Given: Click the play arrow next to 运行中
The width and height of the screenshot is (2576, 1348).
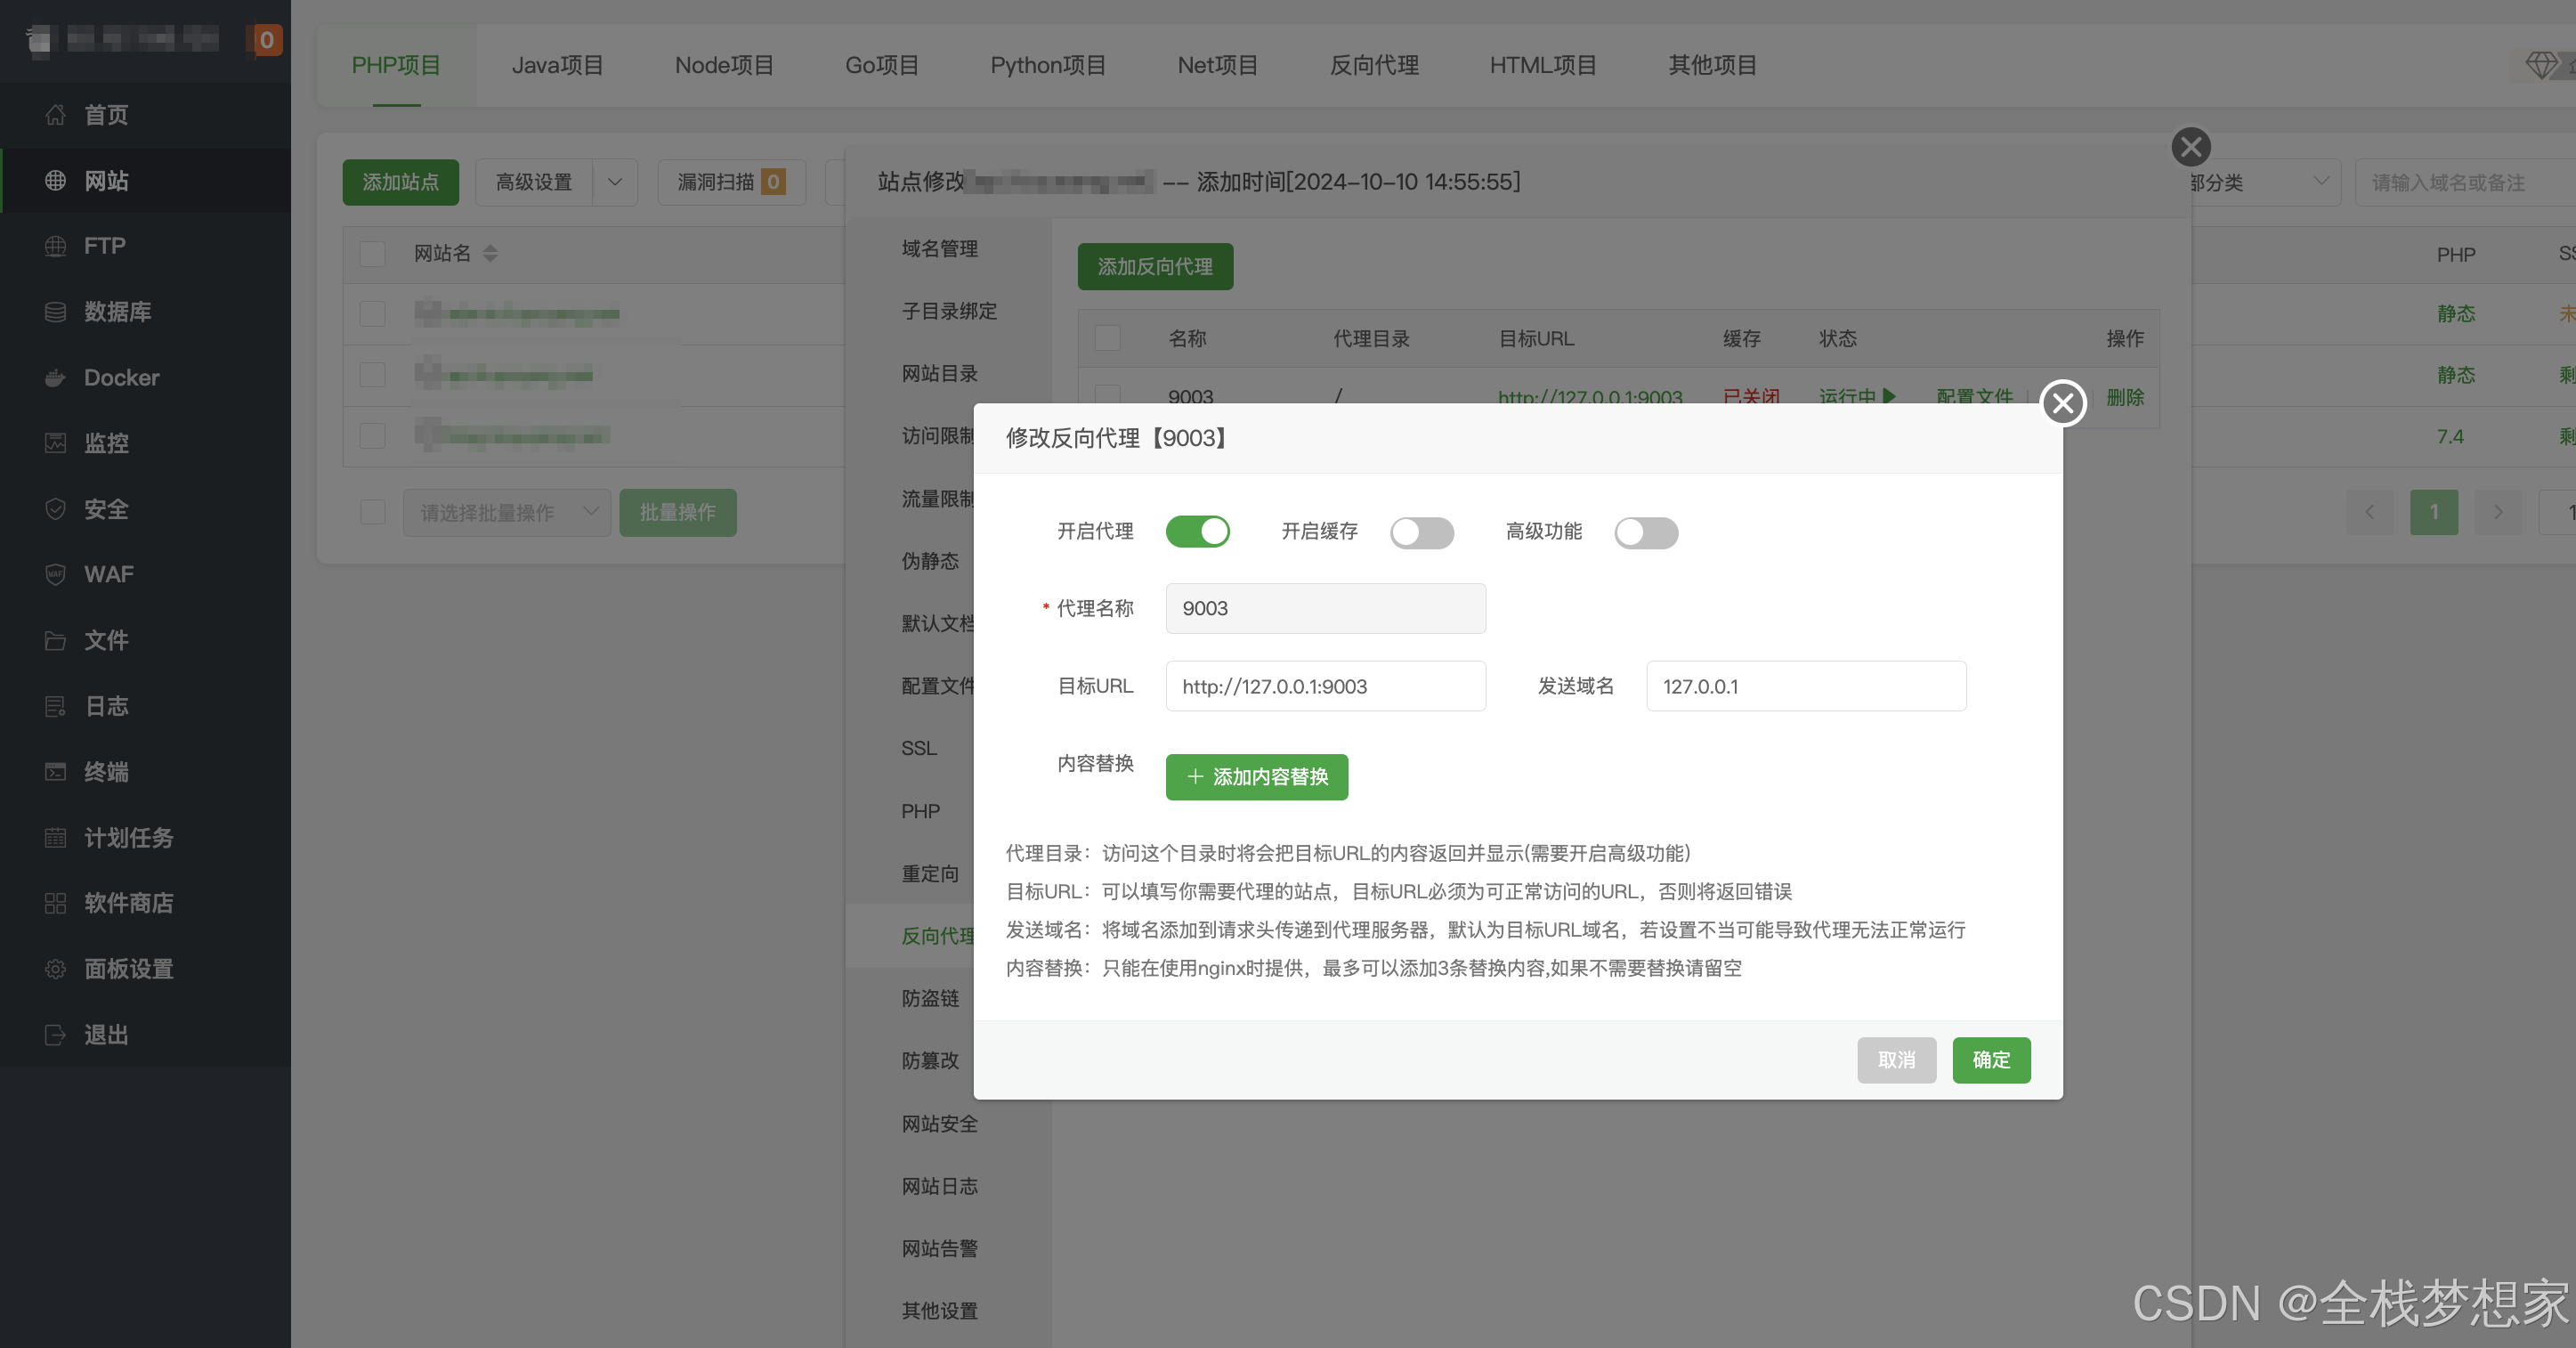Looking at the screenshot, I should (x=1889, y=395).
